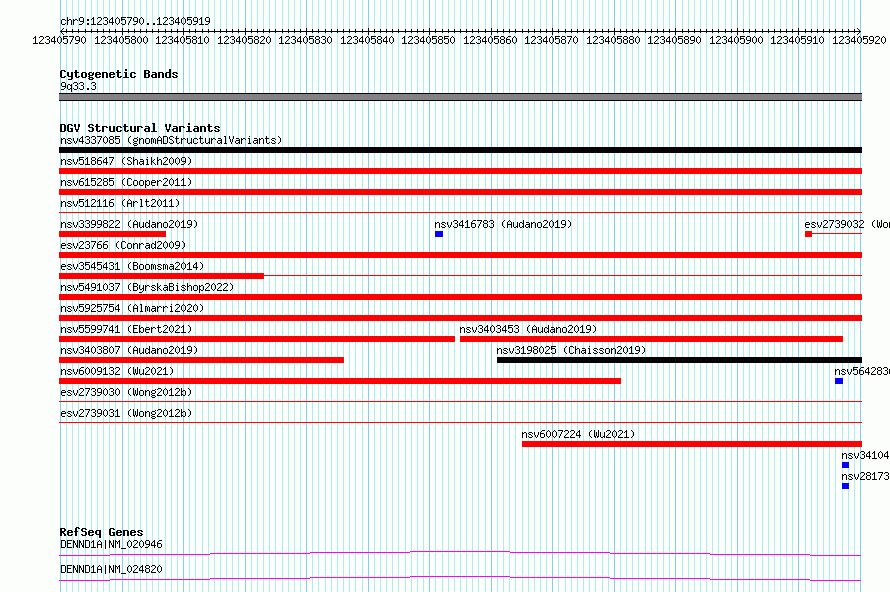Click the nsv6007224 (Wu2021) label
Screen dimensions: 890x592
click(578, 434)
